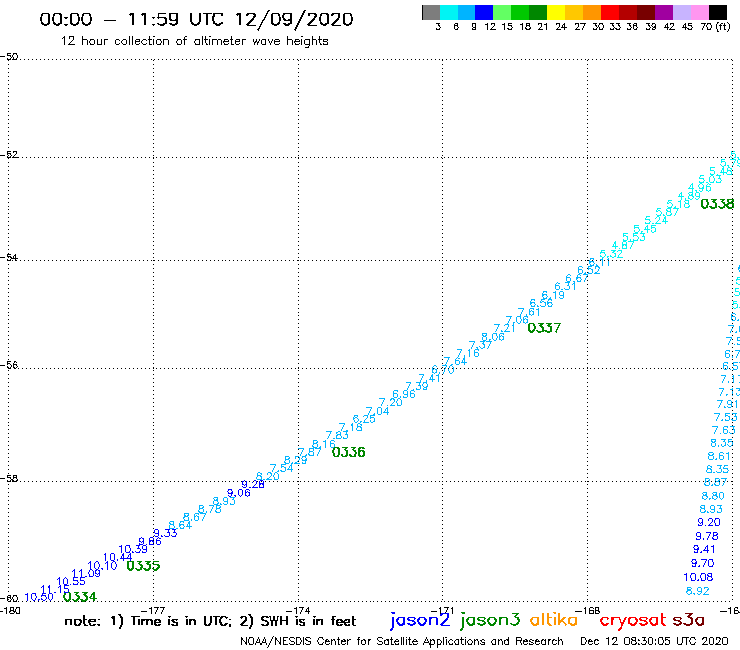Click the gray swatch in the legend
The height and width of the screenshot is (650, 740).
point(431,12)
